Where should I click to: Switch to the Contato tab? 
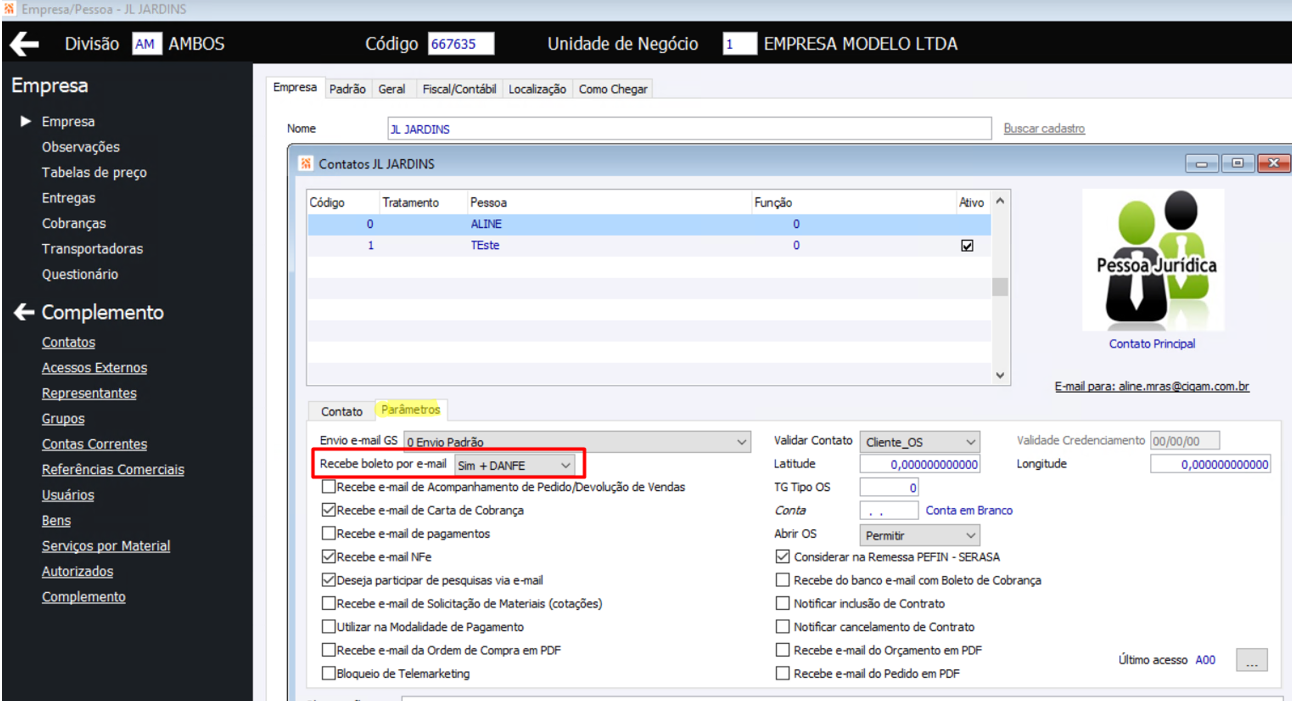click(x=342, y=412)
